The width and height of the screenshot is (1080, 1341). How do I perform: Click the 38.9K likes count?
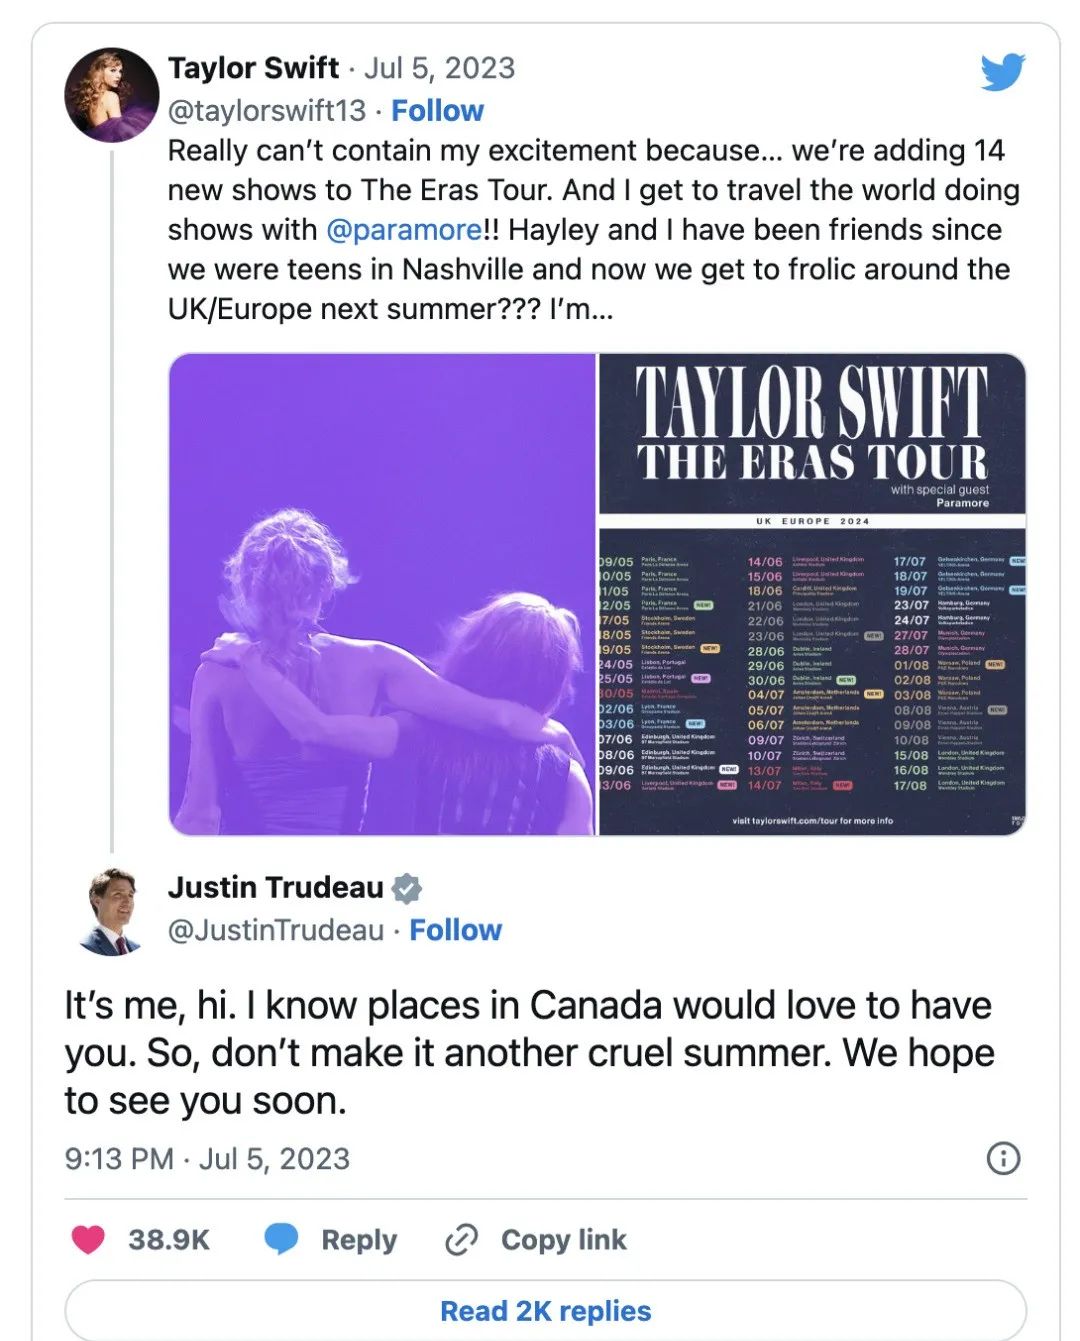click(x=168, y=1240)
